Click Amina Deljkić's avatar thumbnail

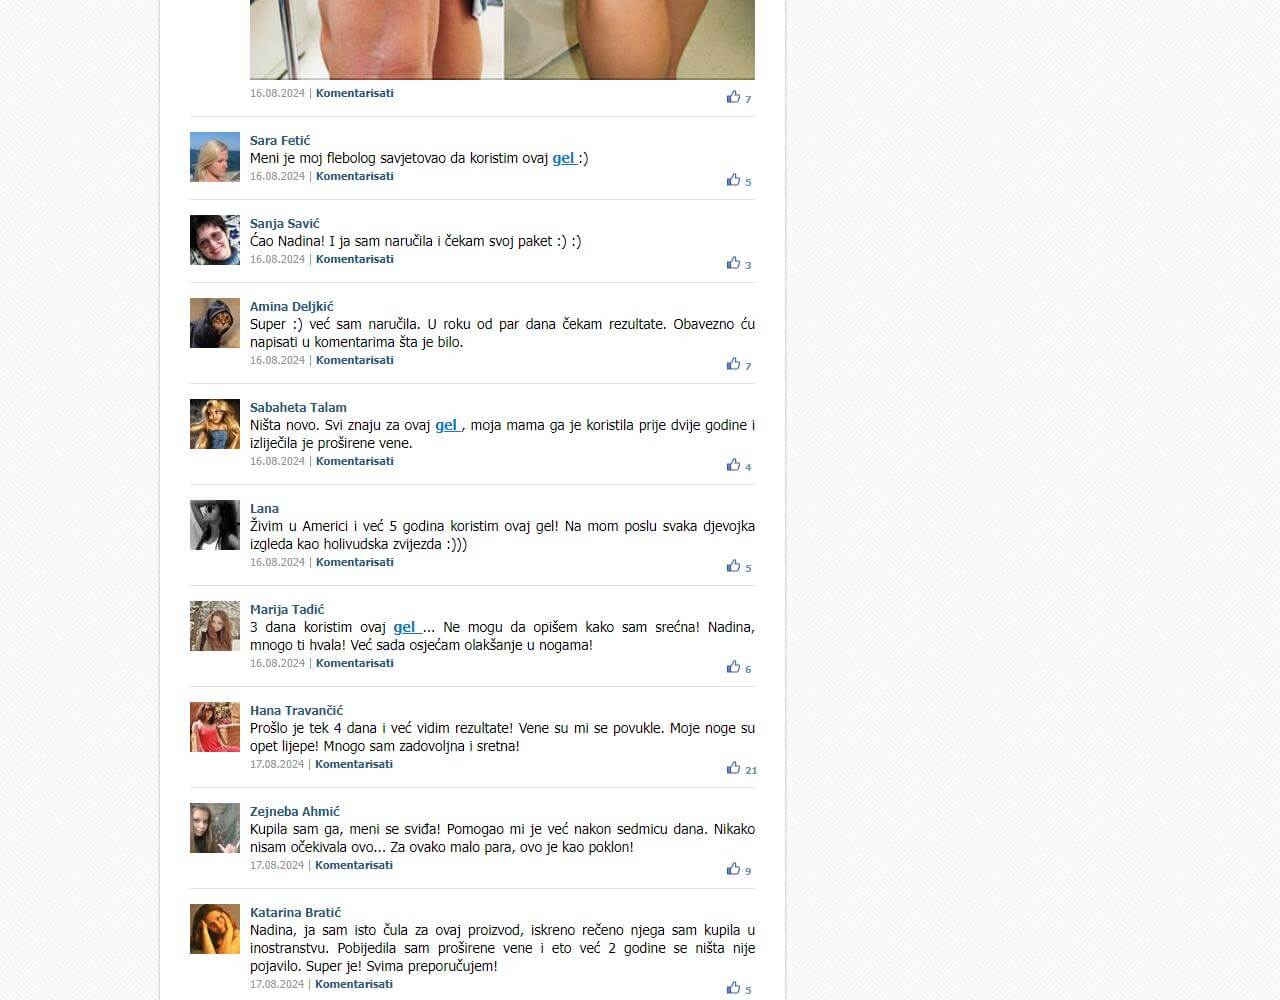coord(215,323)
